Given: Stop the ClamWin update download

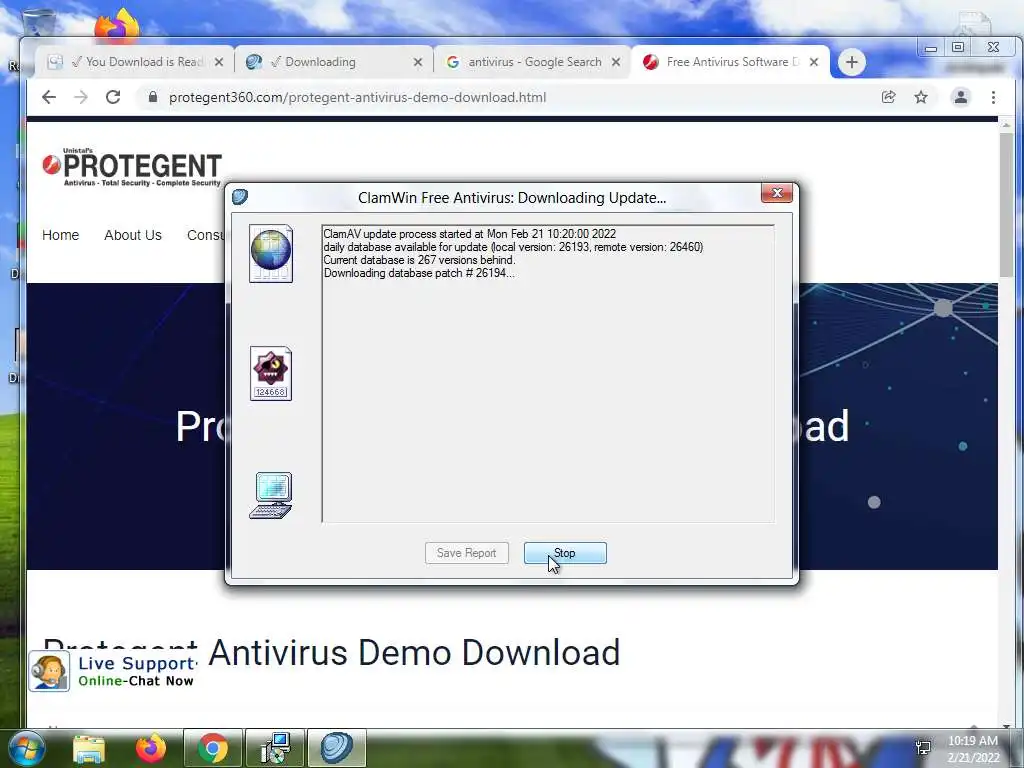Looking at the screenshot, I should click(x=565, y=553).
